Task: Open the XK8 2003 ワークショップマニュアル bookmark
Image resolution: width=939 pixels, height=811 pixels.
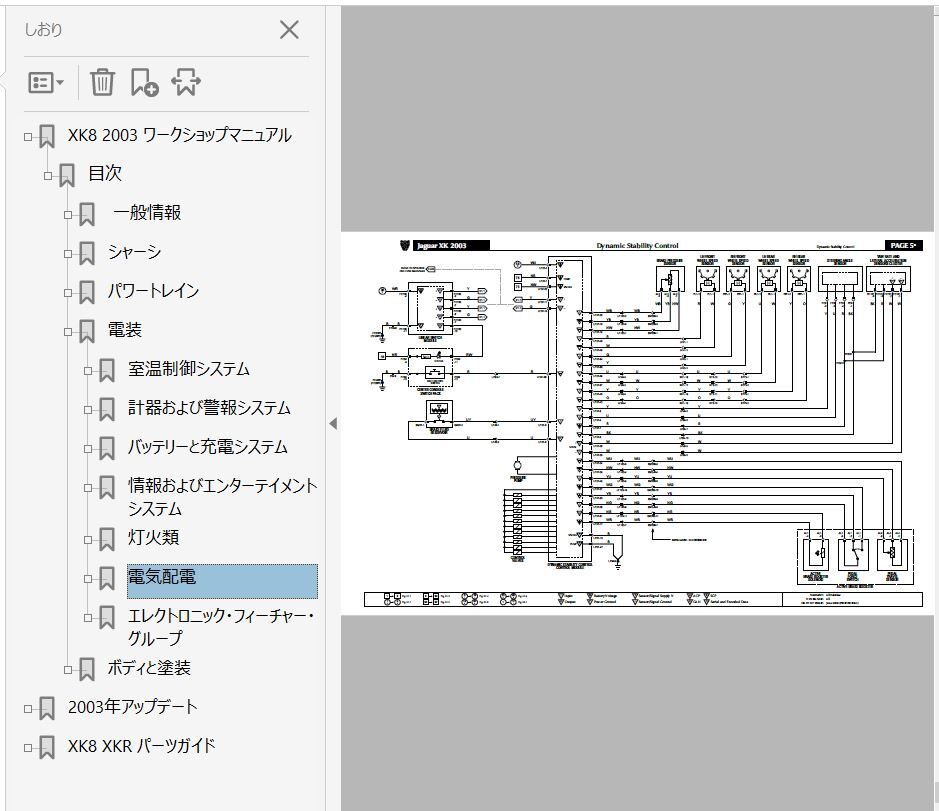Action: point(179,135)
